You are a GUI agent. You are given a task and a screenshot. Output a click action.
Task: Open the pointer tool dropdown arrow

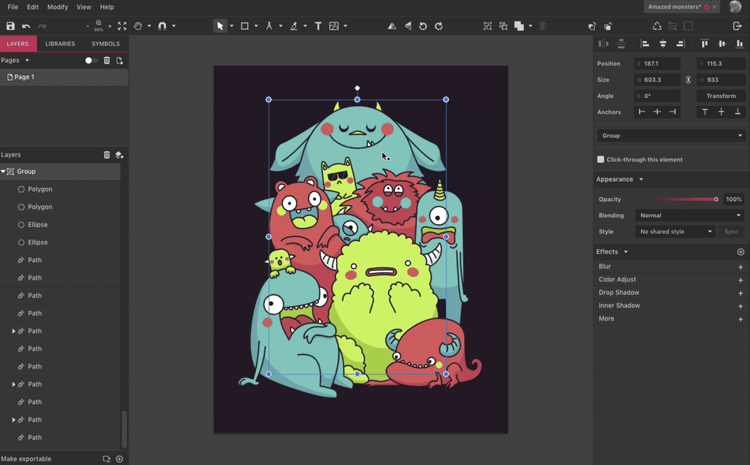tap(232, 26)
